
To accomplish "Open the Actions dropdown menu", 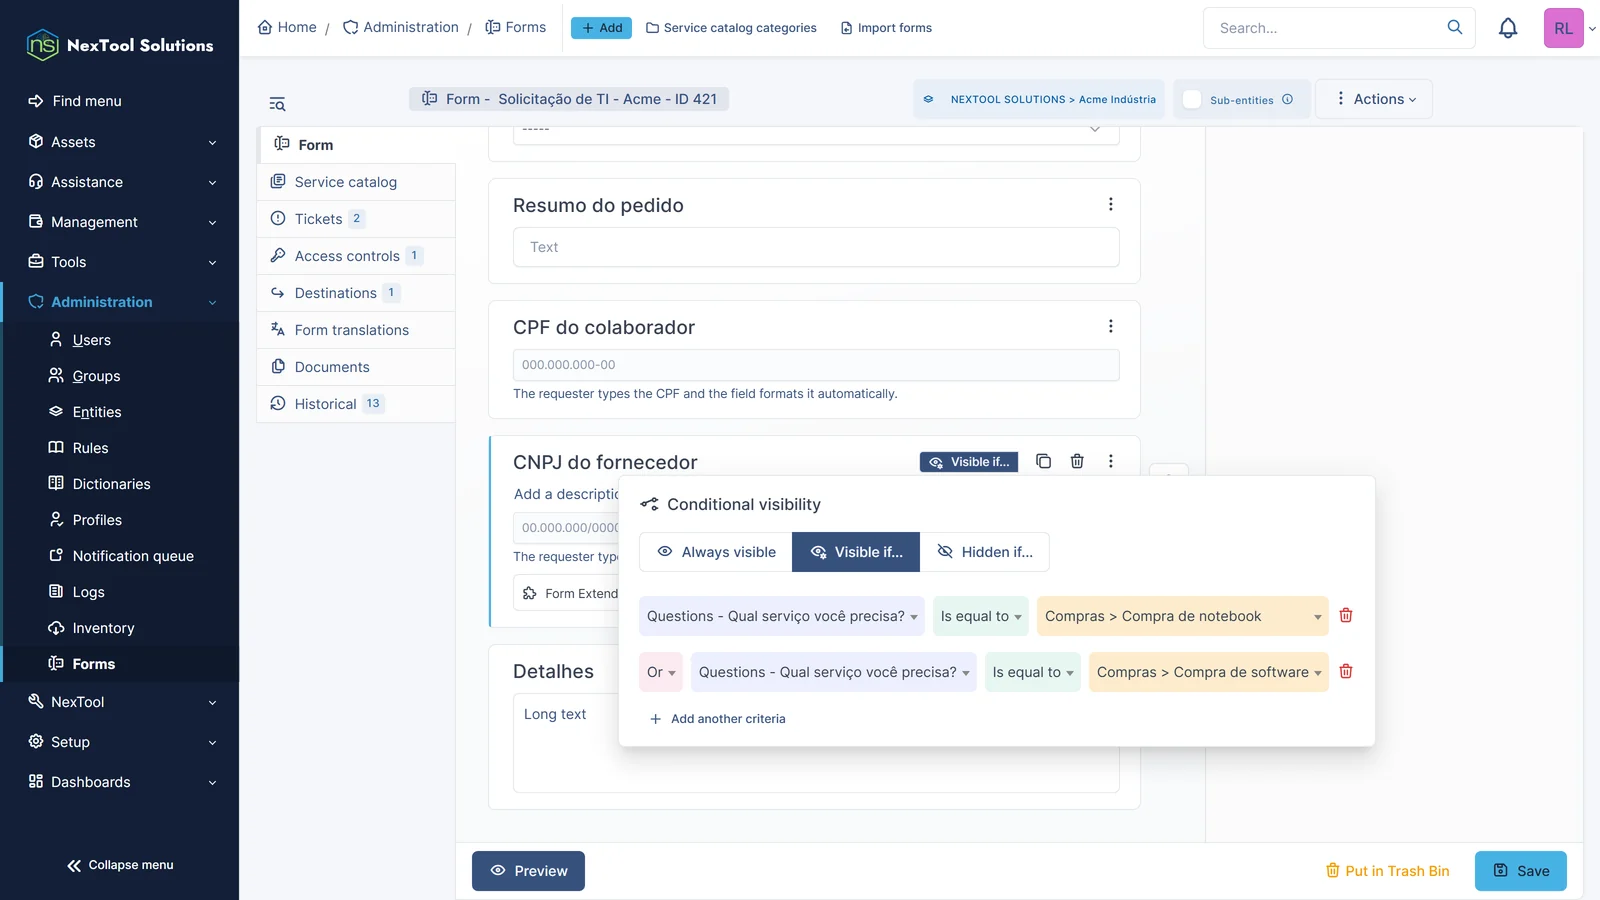I will click(1374, 99).
